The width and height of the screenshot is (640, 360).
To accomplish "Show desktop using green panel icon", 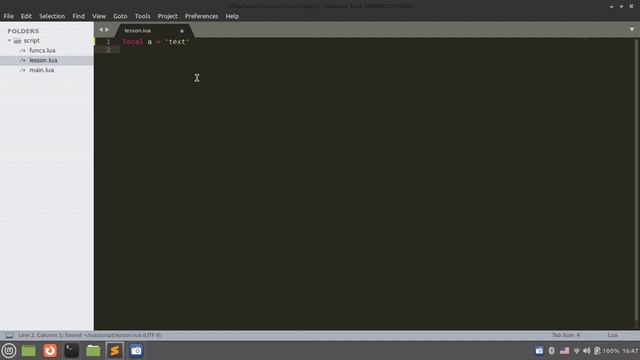I will coord(29,351).
